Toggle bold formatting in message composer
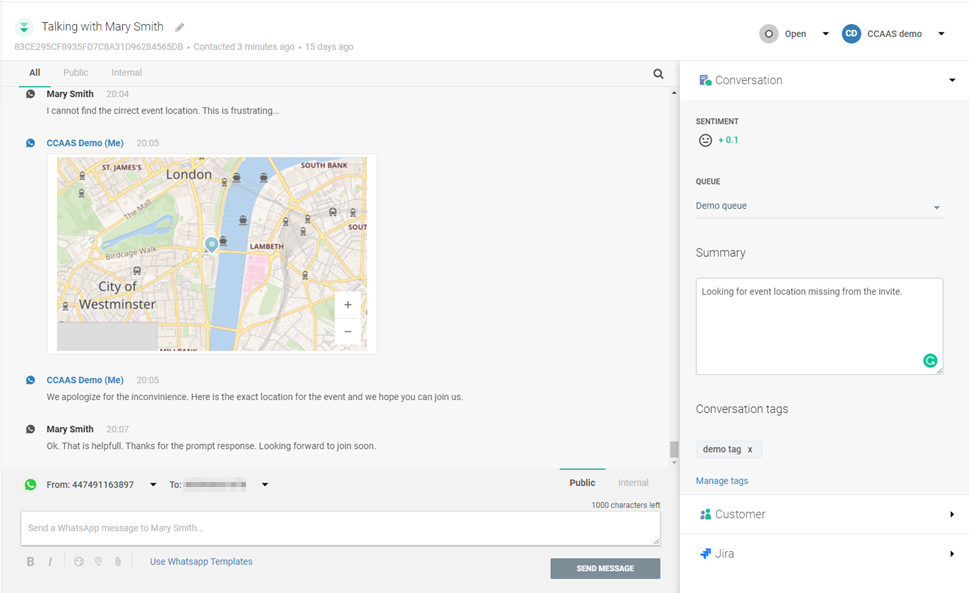 (x=30, y=562)
